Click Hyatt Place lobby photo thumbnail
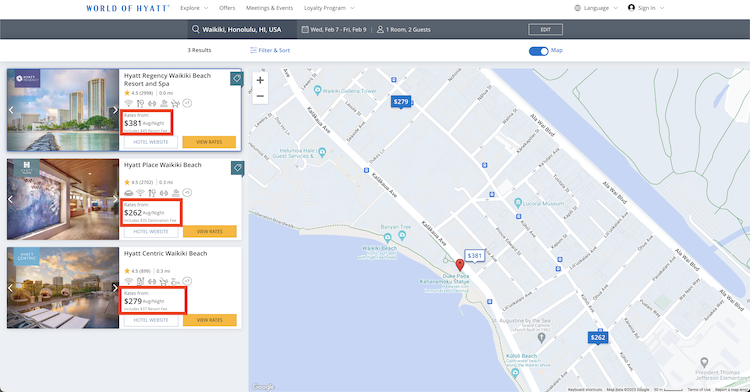The image size is (750, 392). tap(63, 199)
